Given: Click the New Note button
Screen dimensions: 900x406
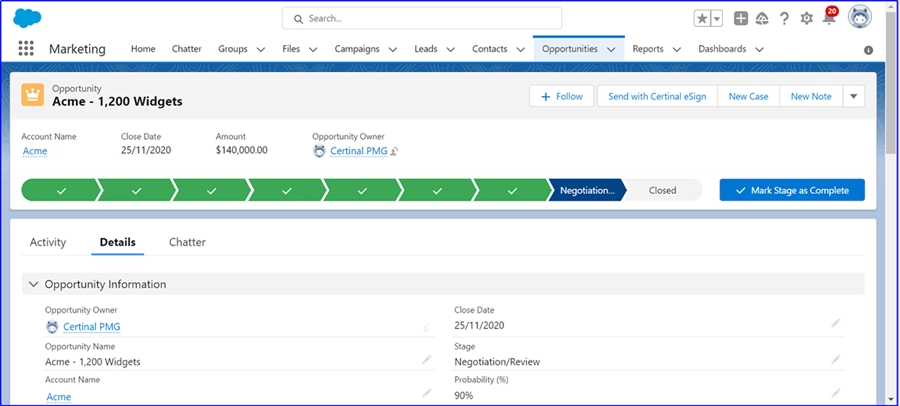Looking at the screenshot, I should pos(811,96).
